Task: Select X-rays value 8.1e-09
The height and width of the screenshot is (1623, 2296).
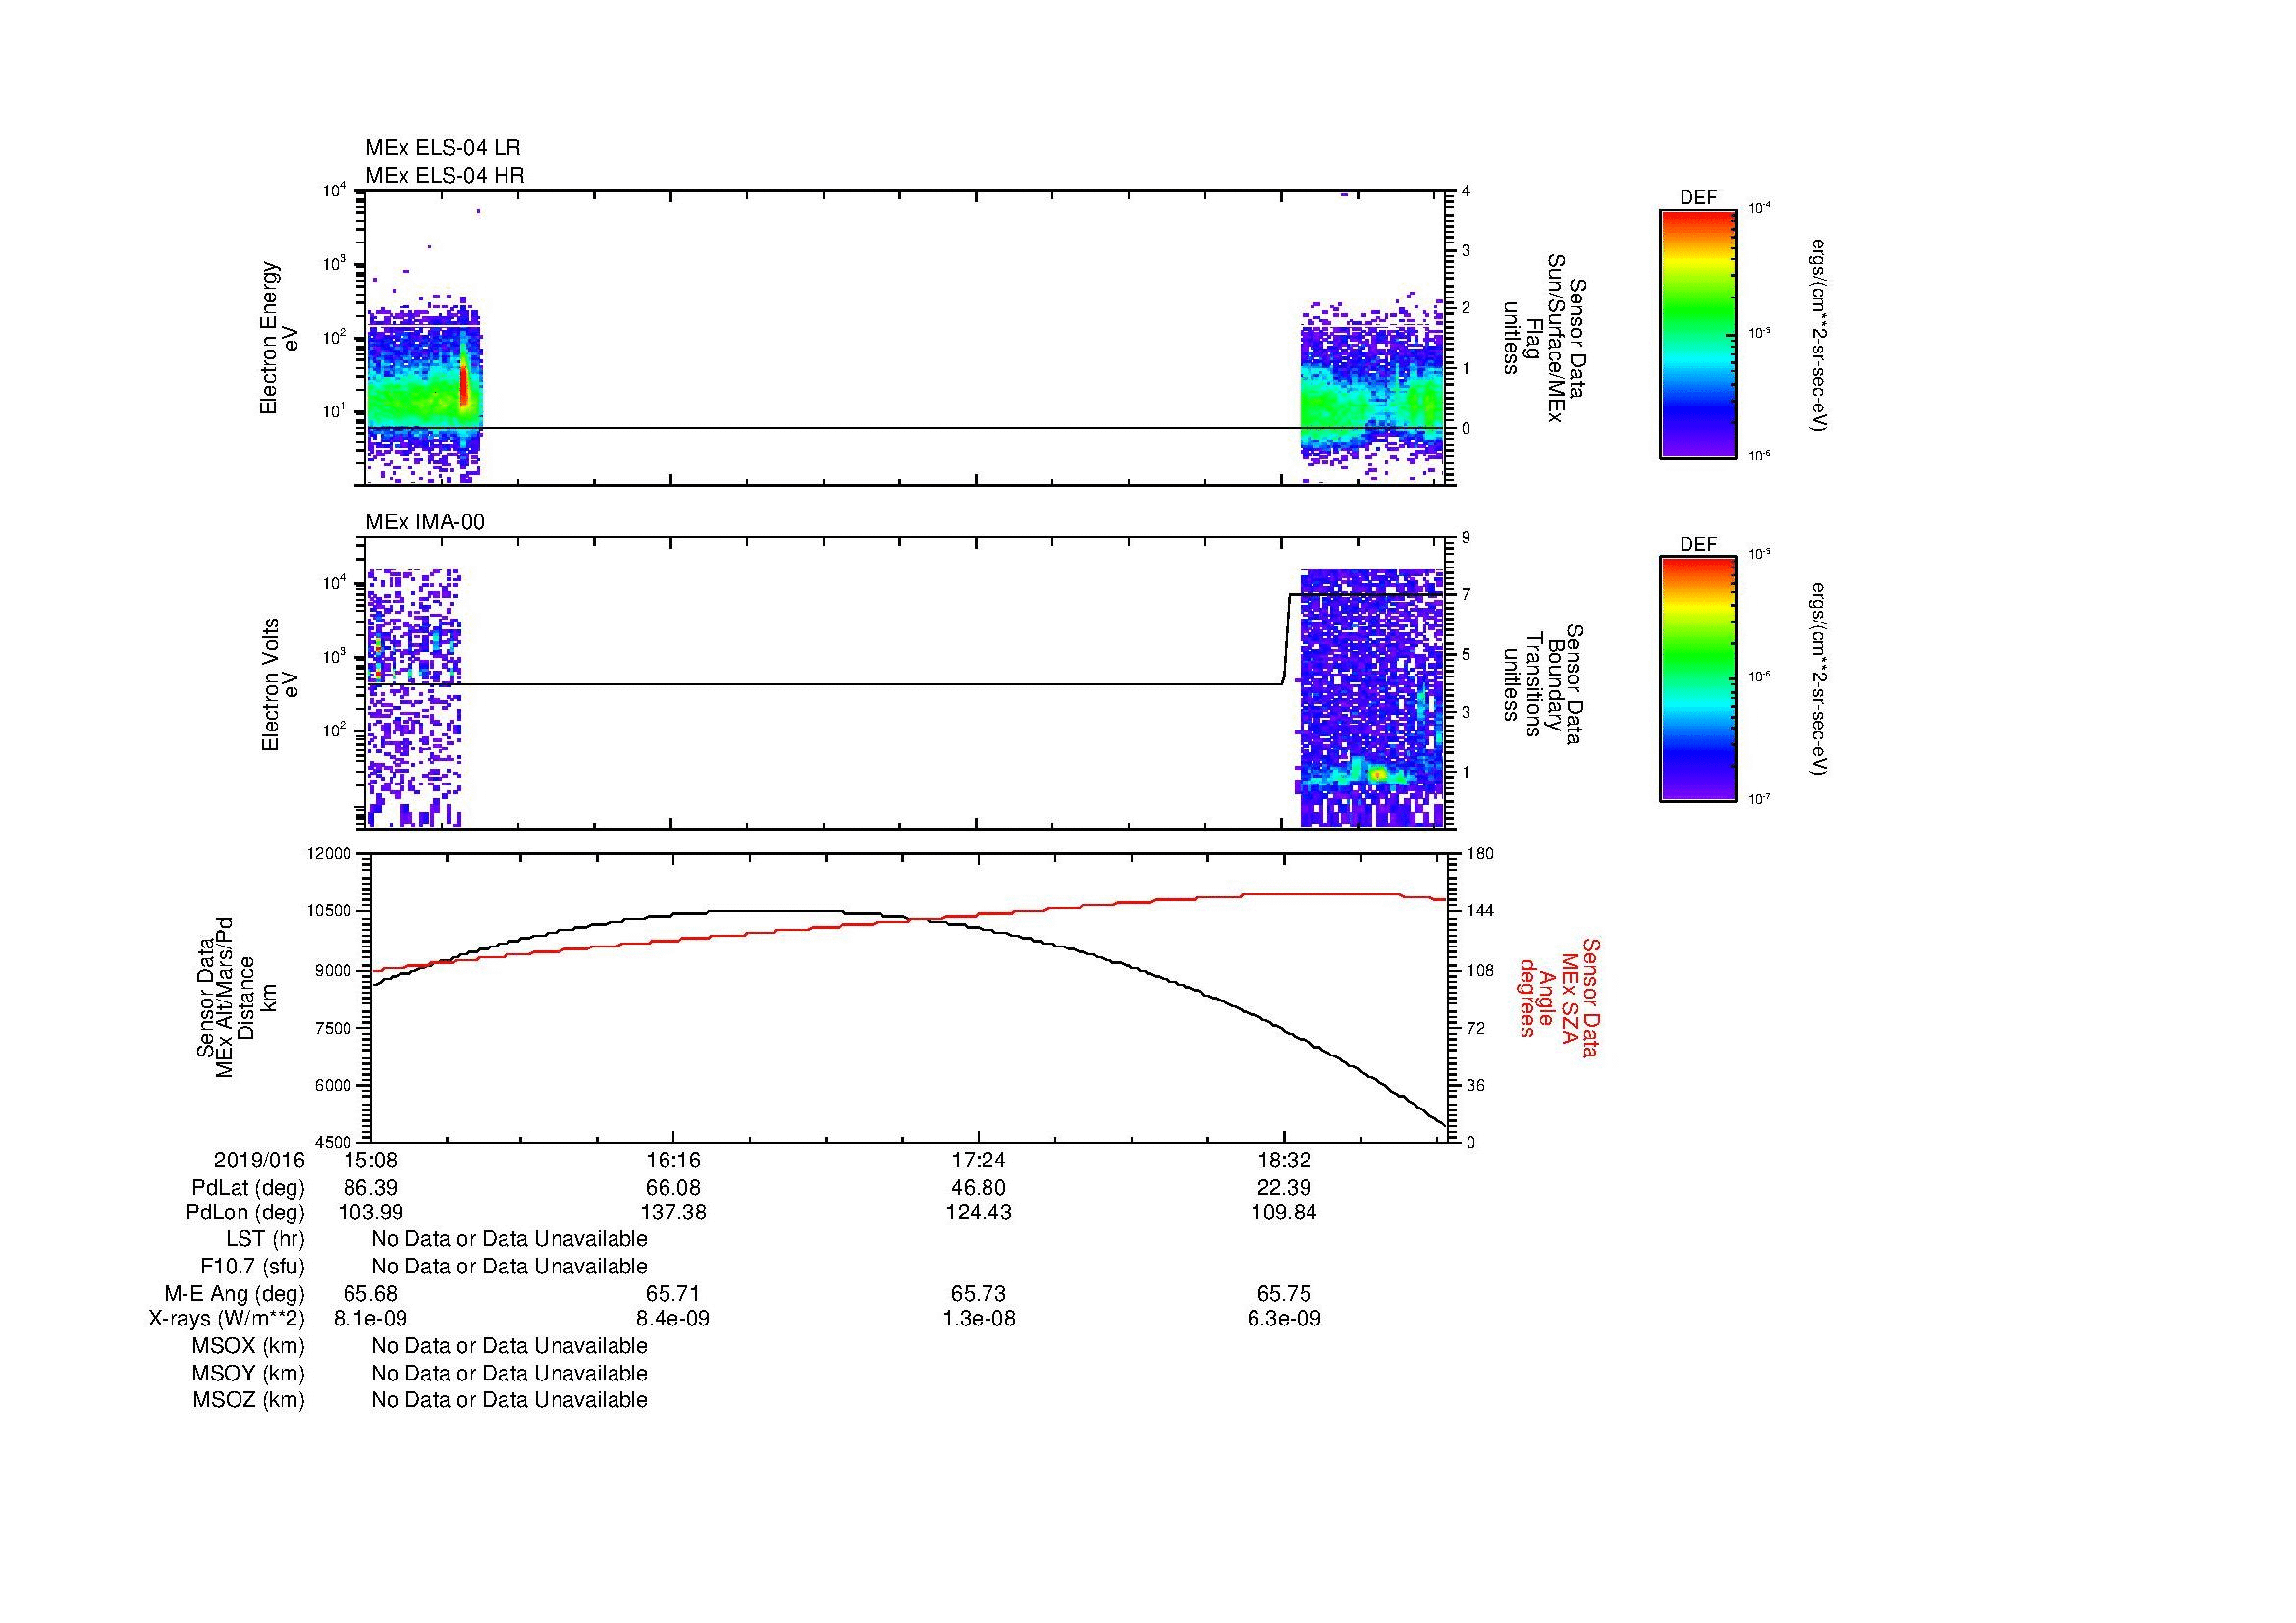Action: pos(370,1319)
